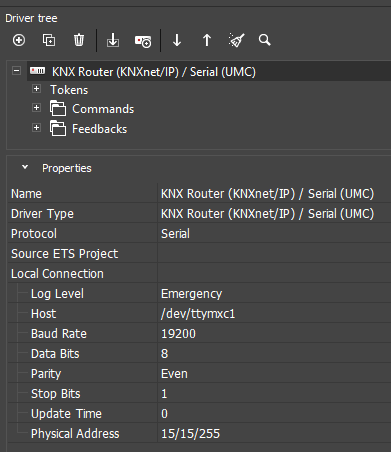Click the Host property label
The width and height of the screenshot is (391, 452).
[43, 314]
